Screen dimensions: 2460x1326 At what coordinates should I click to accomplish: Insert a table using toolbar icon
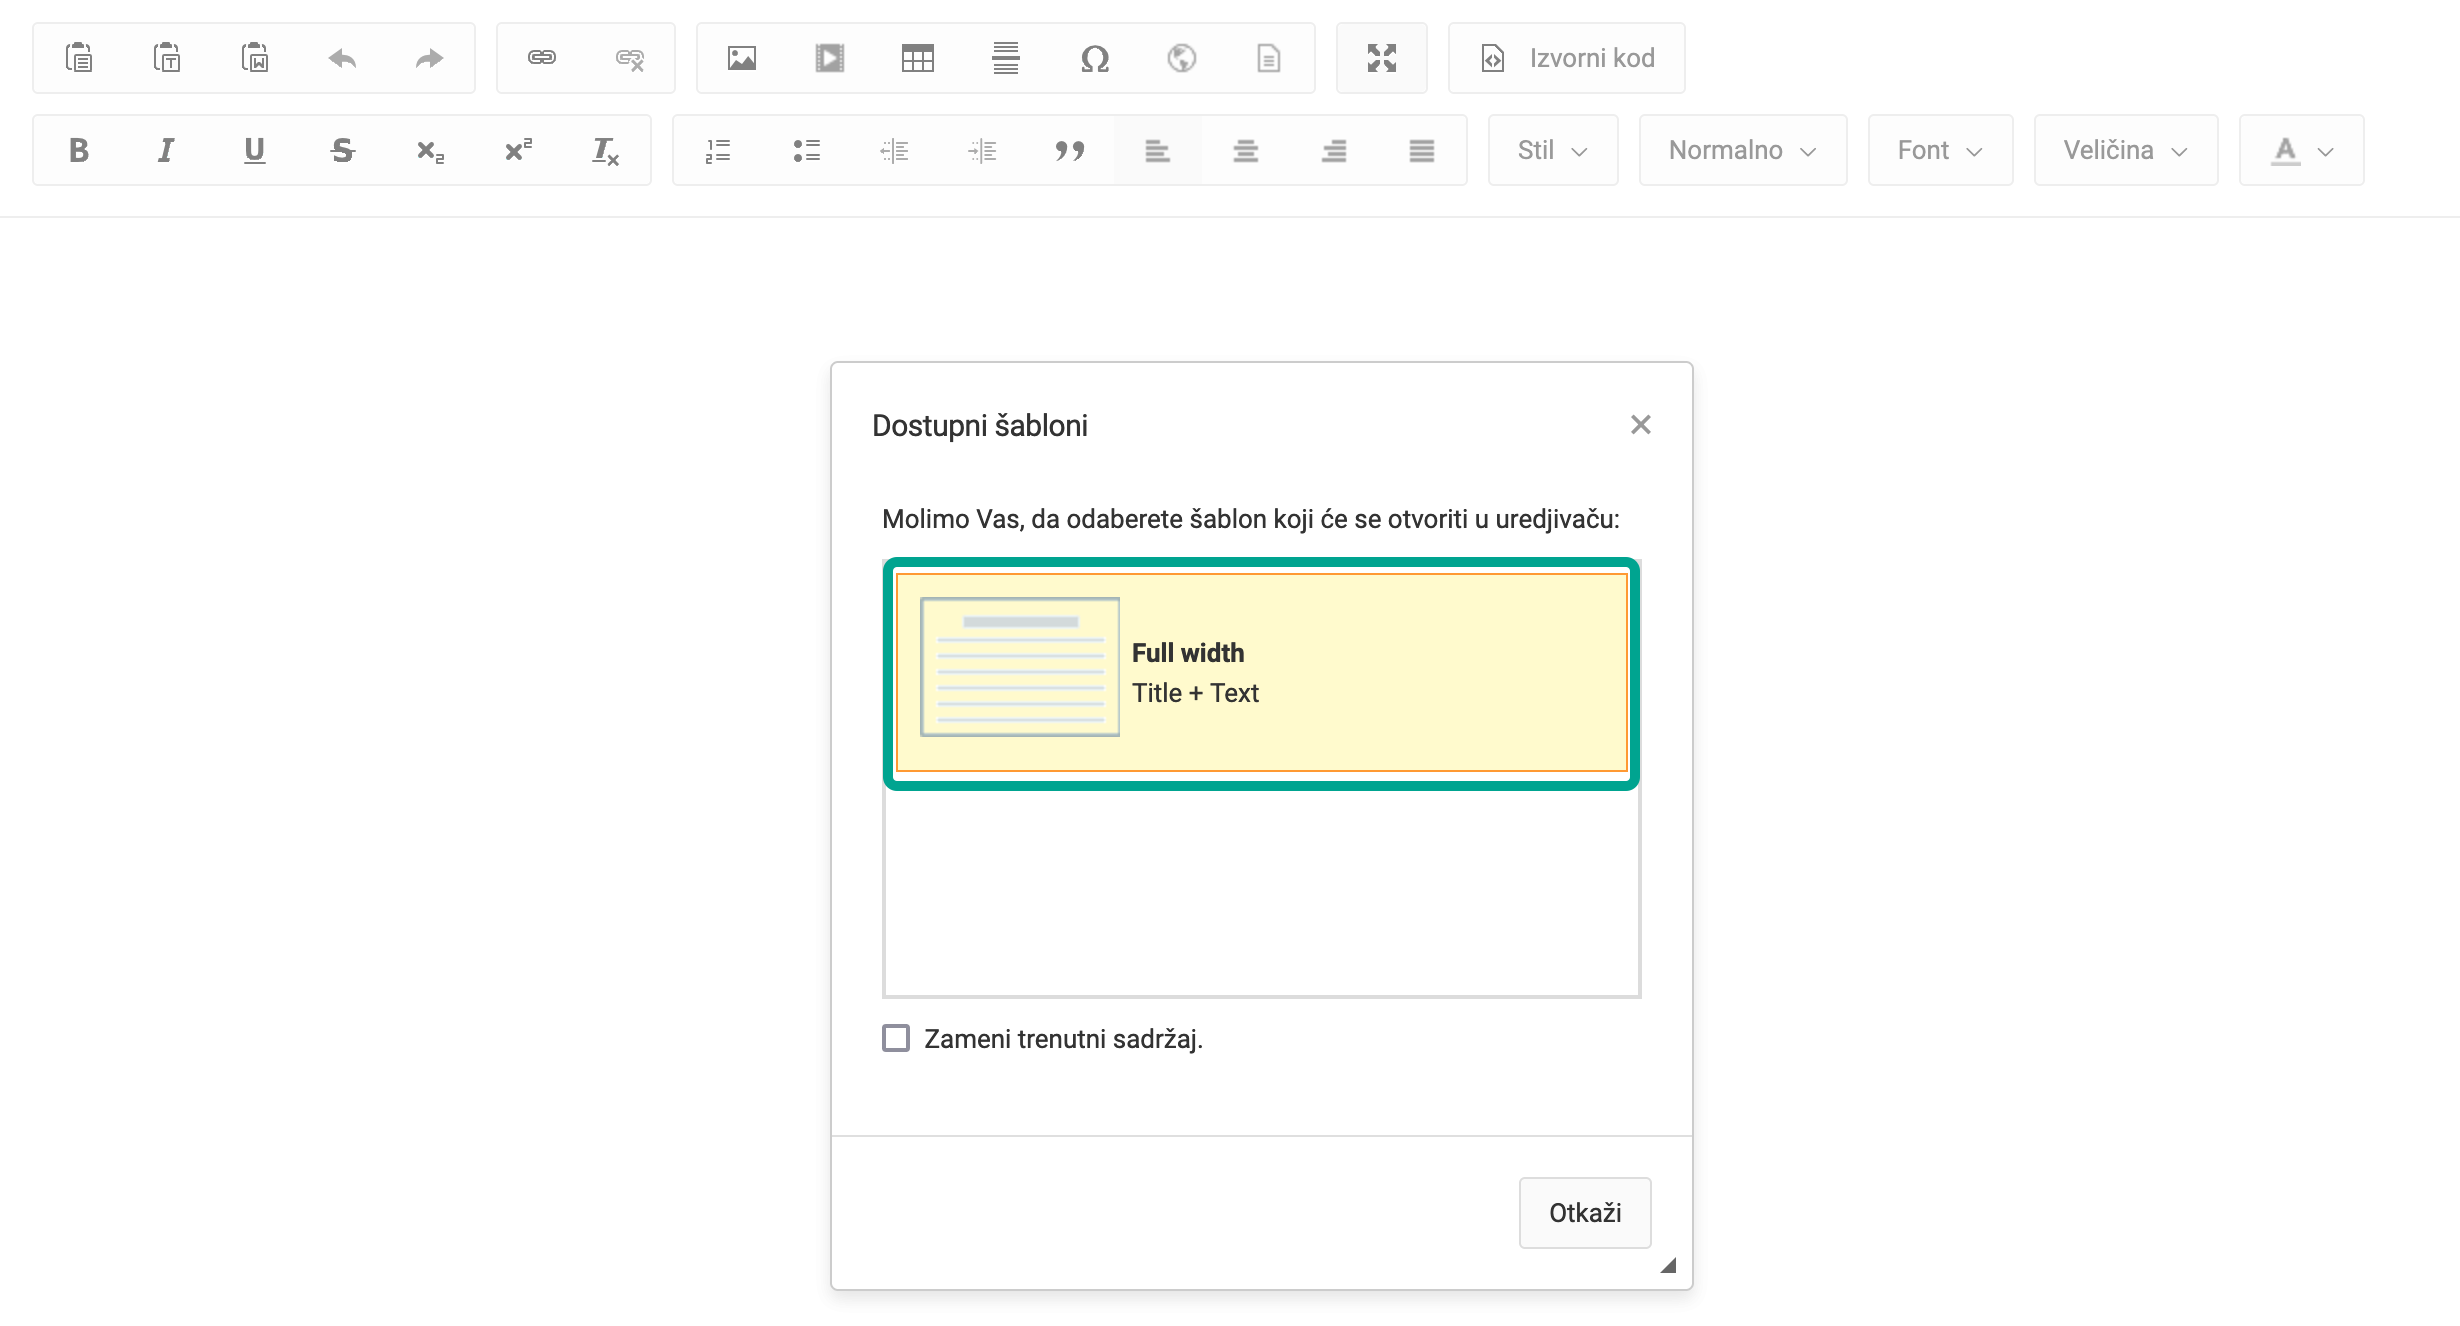917,58
